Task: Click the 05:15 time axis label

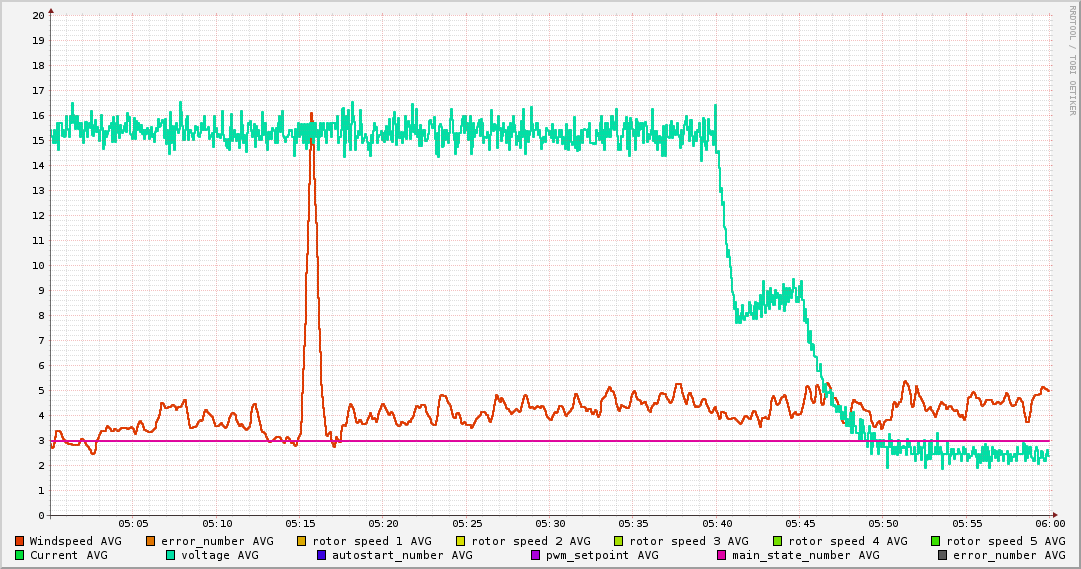Action: (x=300, y=523)
